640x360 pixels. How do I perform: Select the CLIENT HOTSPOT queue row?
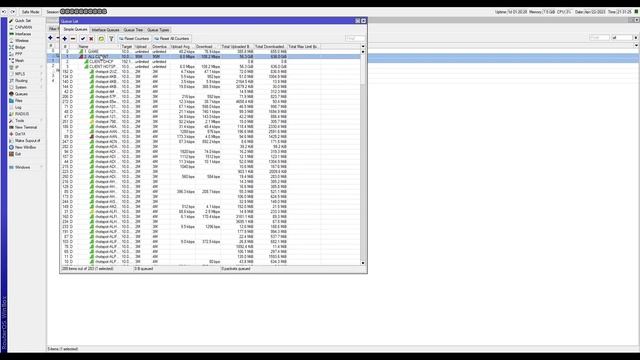(x=211, y=67)
